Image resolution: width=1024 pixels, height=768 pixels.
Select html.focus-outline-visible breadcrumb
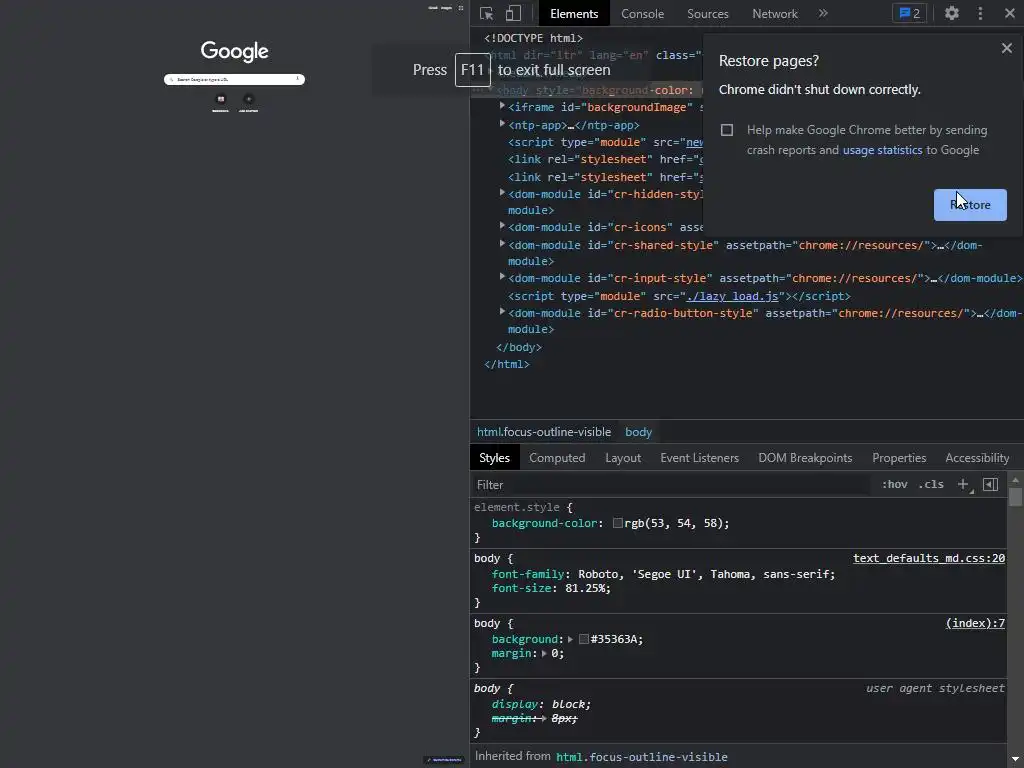click(544, 432)
